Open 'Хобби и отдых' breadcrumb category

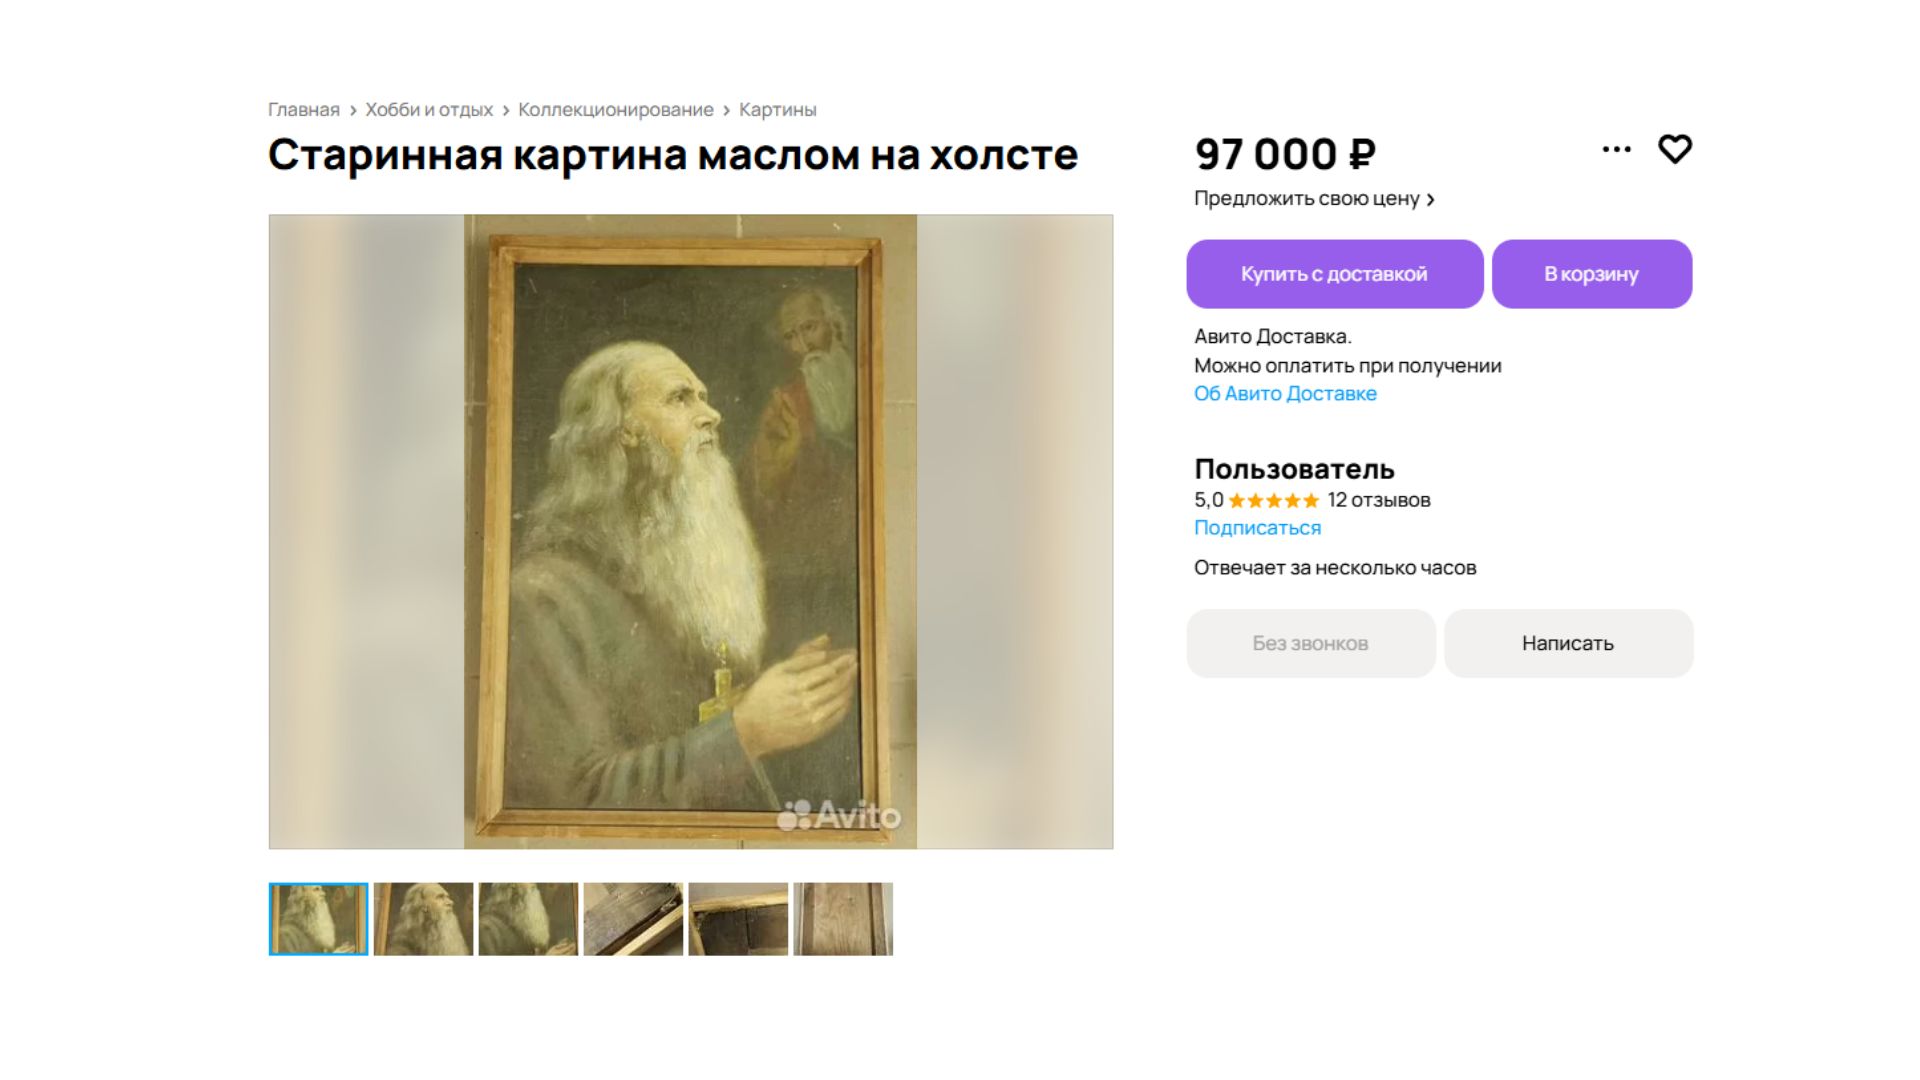[x=429, y=110]
